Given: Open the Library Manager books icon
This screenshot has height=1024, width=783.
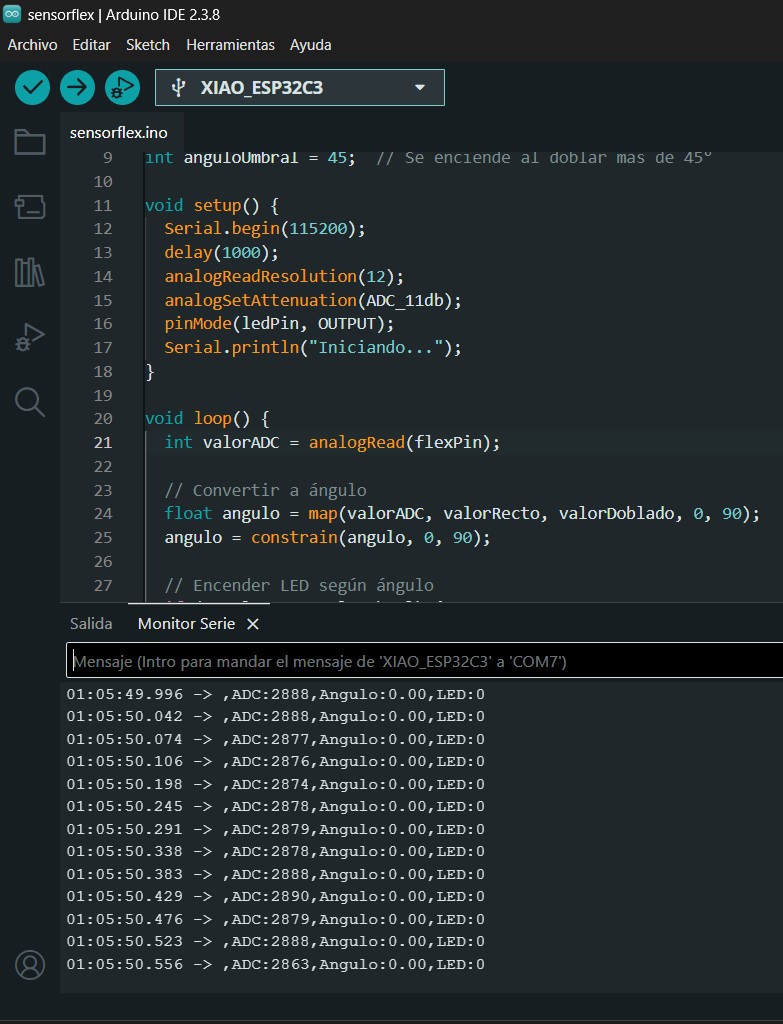Looking at the screenshot, I should [29, 272].
